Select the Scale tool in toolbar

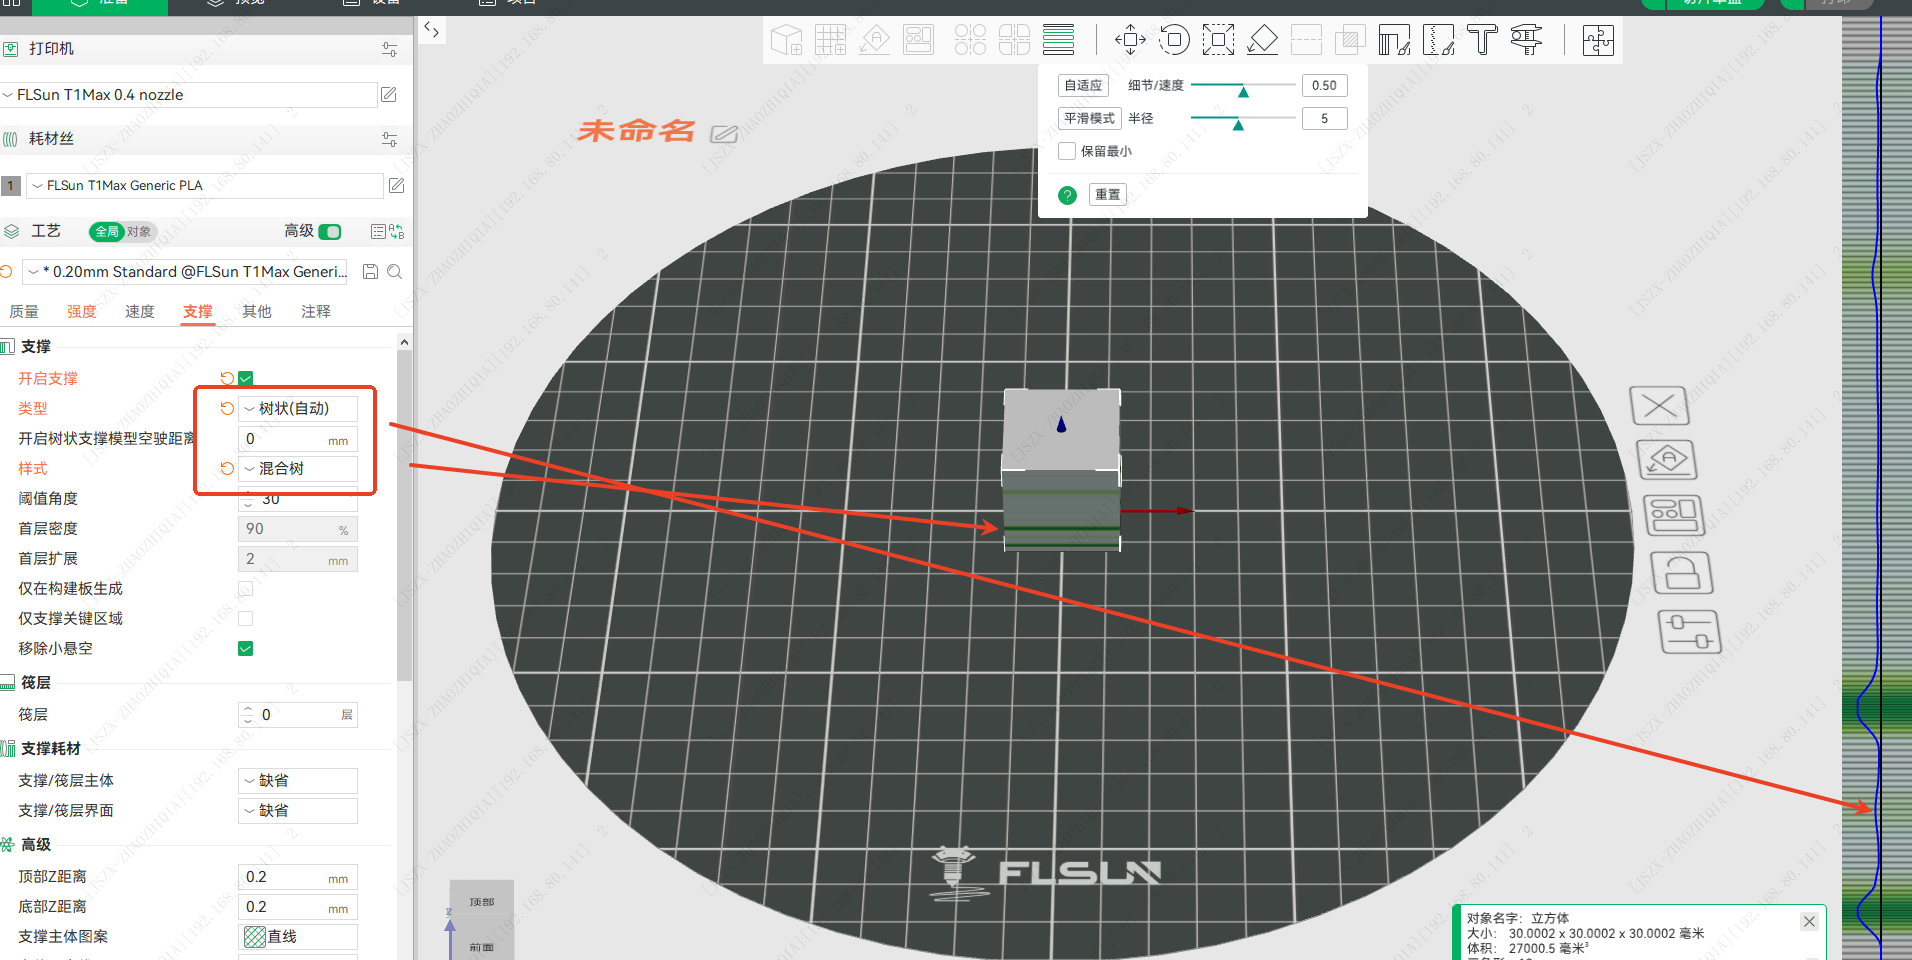point(1218,40)
